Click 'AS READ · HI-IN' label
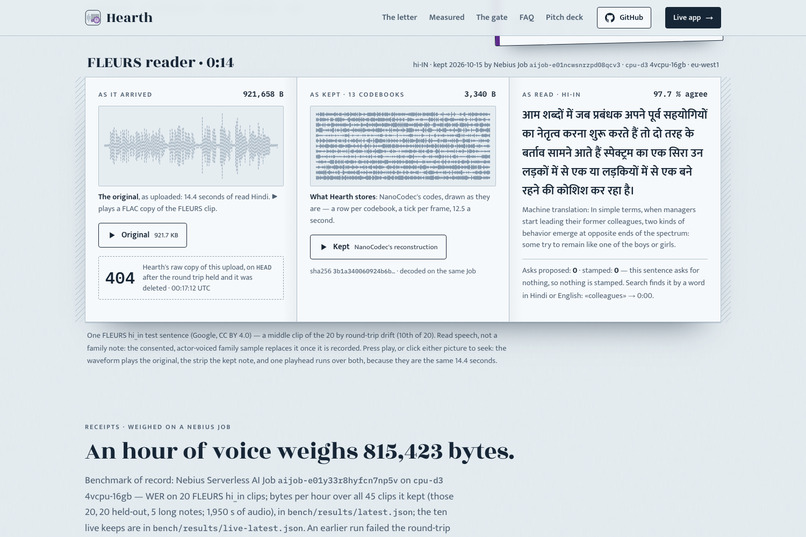806x537 pixels. pos(551,95)
